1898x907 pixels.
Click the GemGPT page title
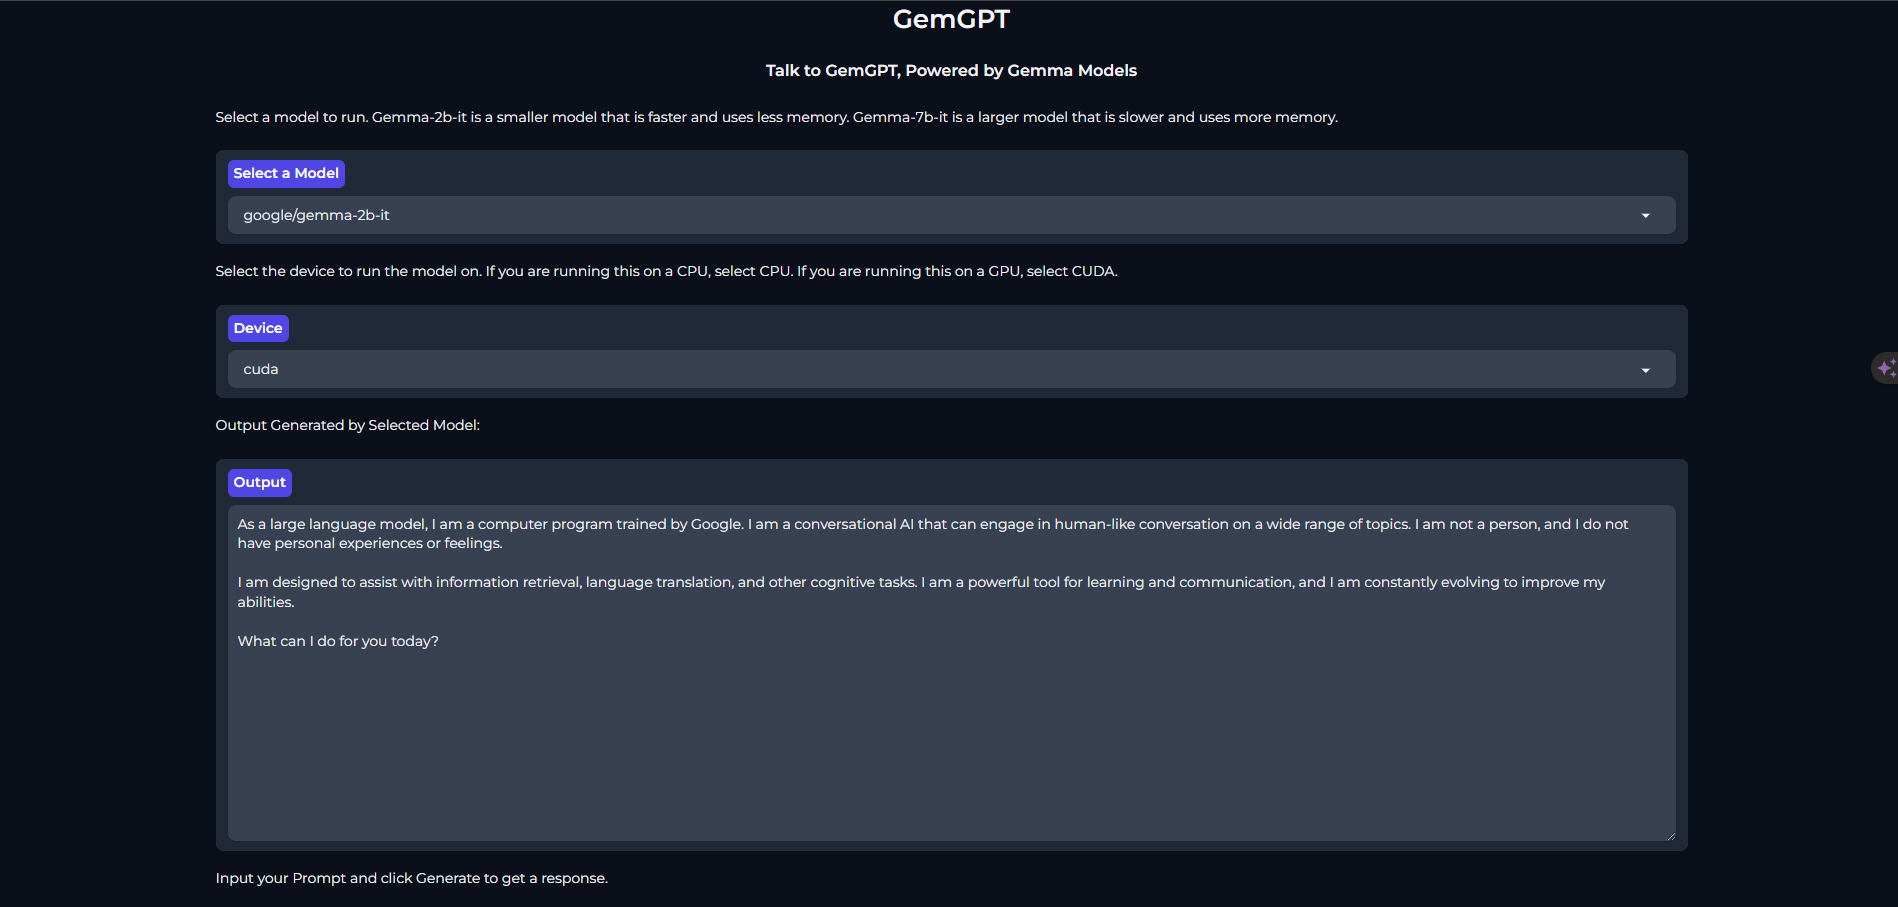coord(951,19)
